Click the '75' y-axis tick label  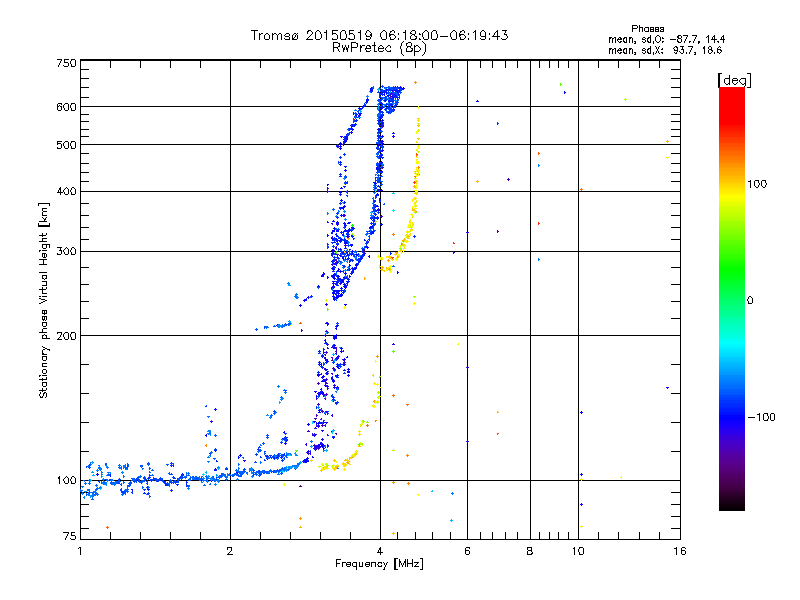70,536
